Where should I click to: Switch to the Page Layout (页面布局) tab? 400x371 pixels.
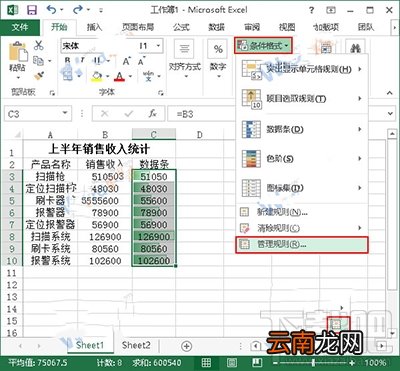(138, 27)
